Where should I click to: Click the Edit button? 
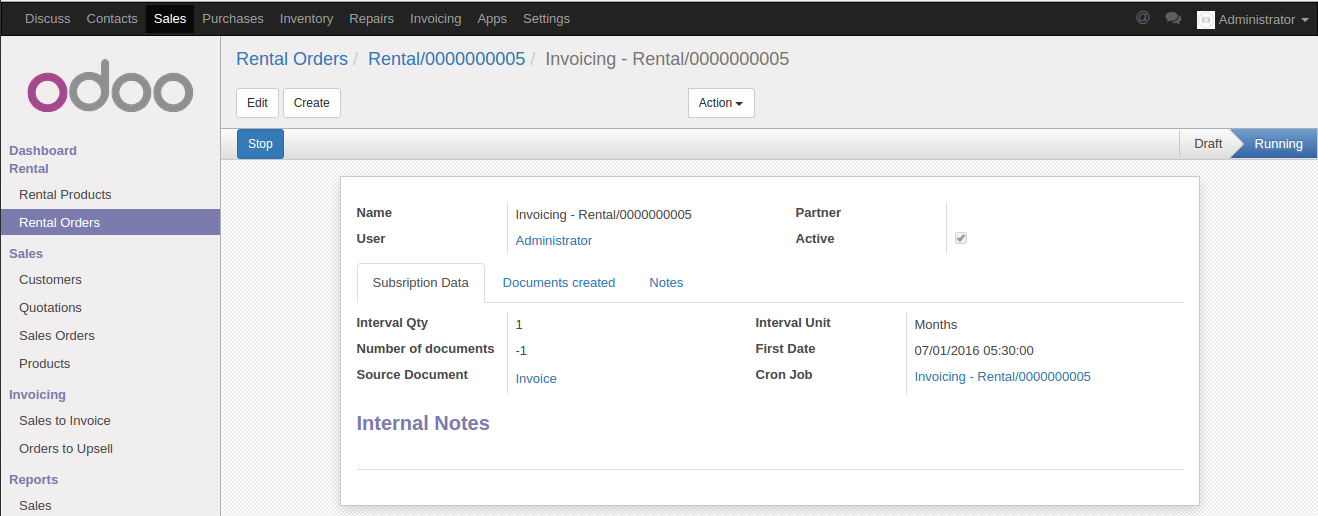click(257, 103)
